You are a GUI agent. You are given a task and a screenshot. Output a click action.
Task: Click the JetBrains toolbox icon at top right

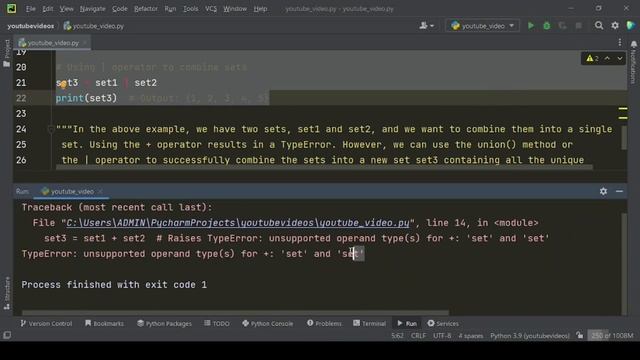[631, 26]
